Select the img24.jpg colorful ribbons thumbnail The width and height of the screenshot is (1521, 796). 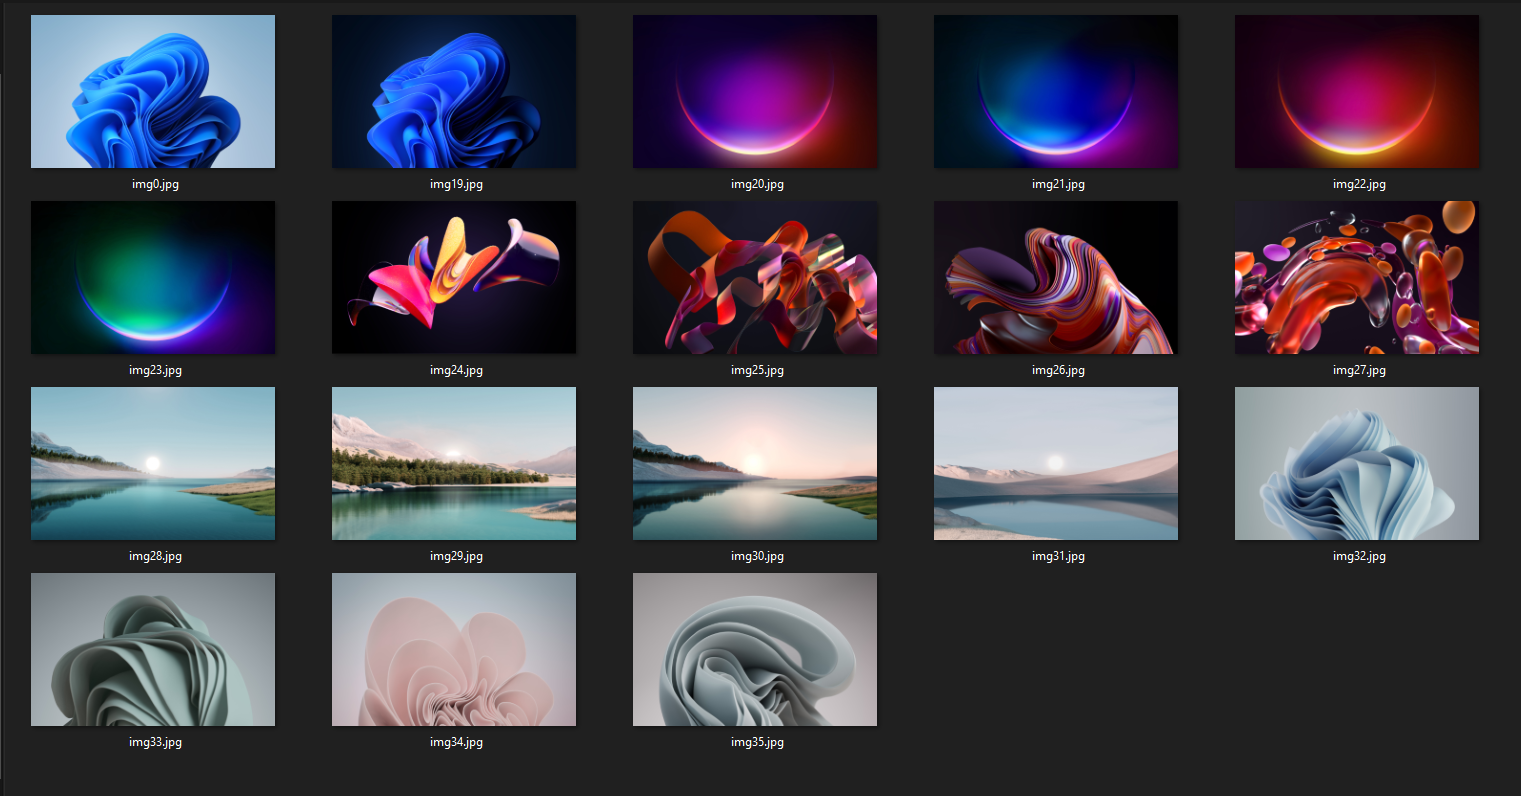click(454, 277)
